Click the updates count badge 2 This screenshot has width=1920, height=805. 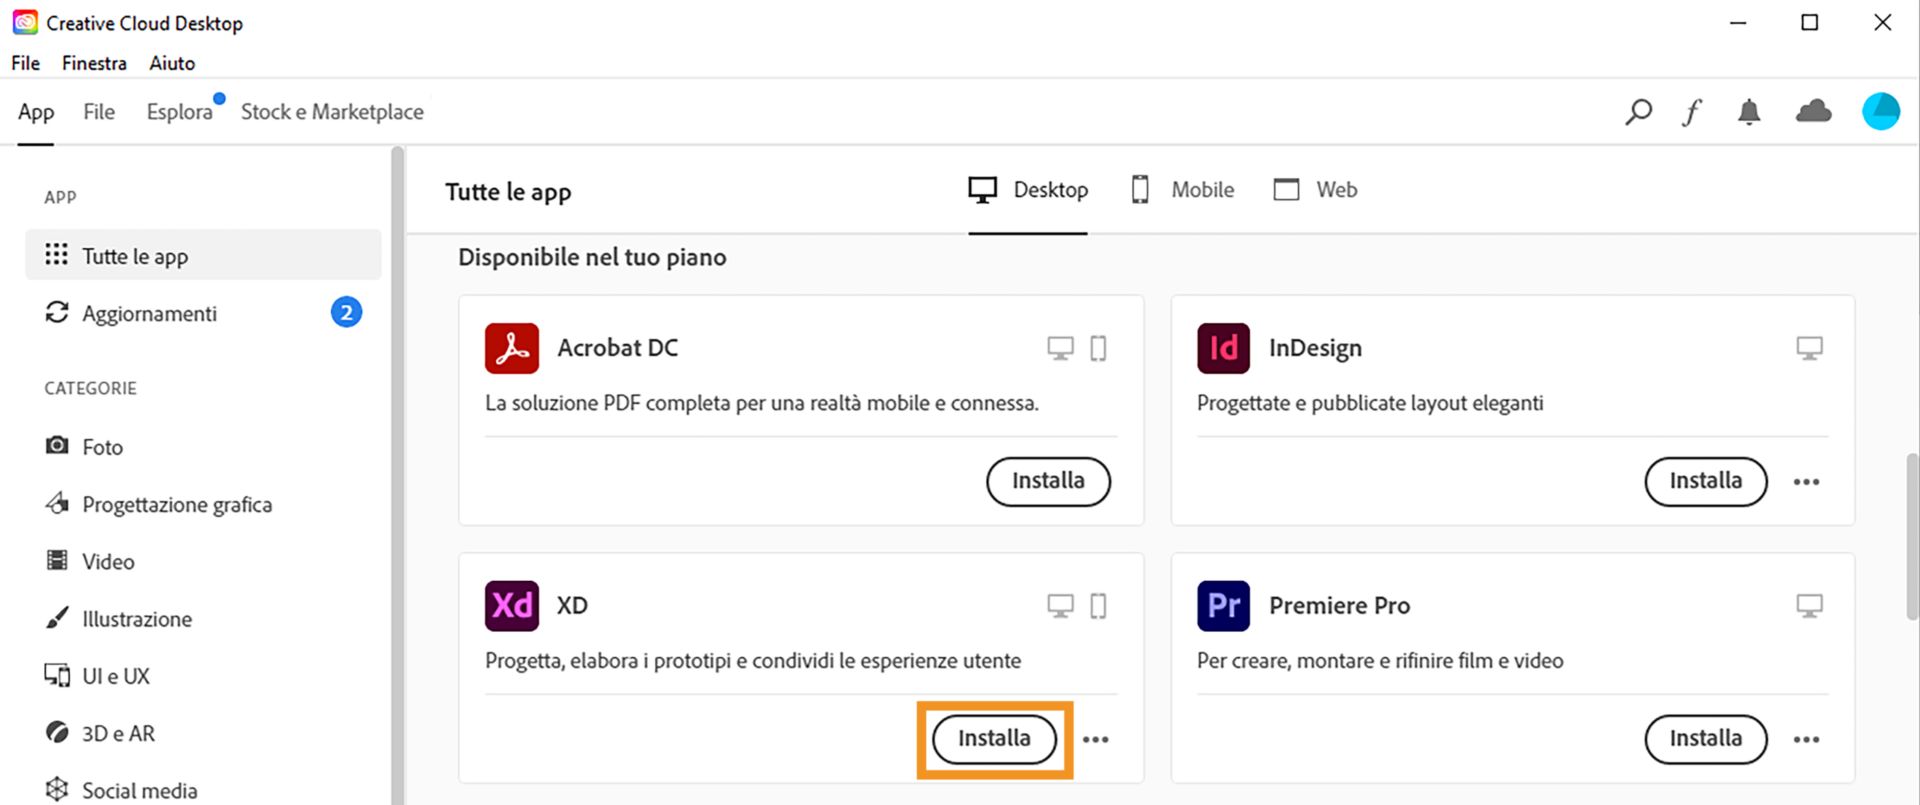(x=346, y=313)
